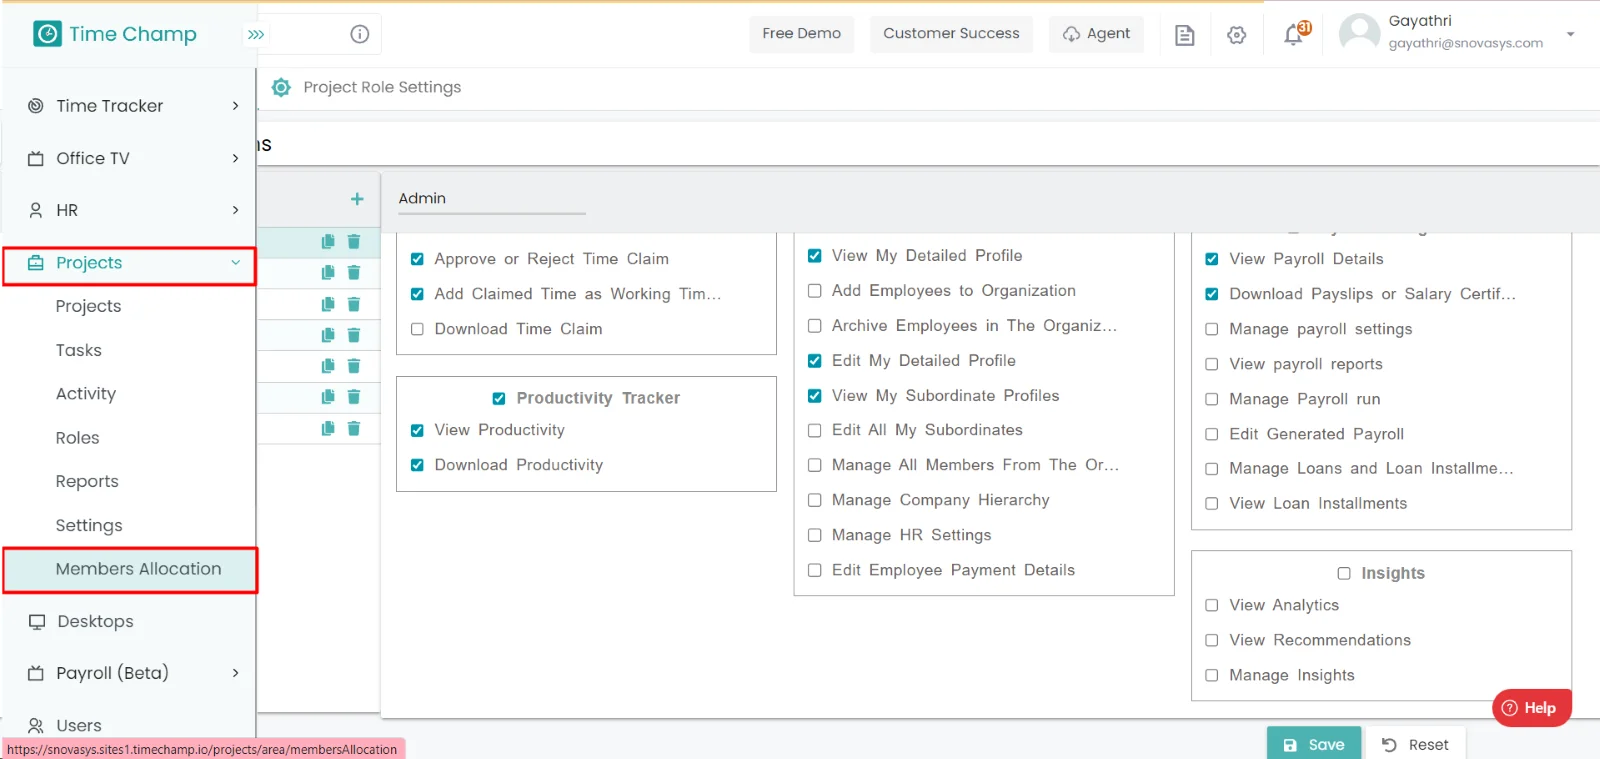The width and height of the screenshot is (1600, 759).
Task: Click the Free Demo button
Action: (801, 34)
